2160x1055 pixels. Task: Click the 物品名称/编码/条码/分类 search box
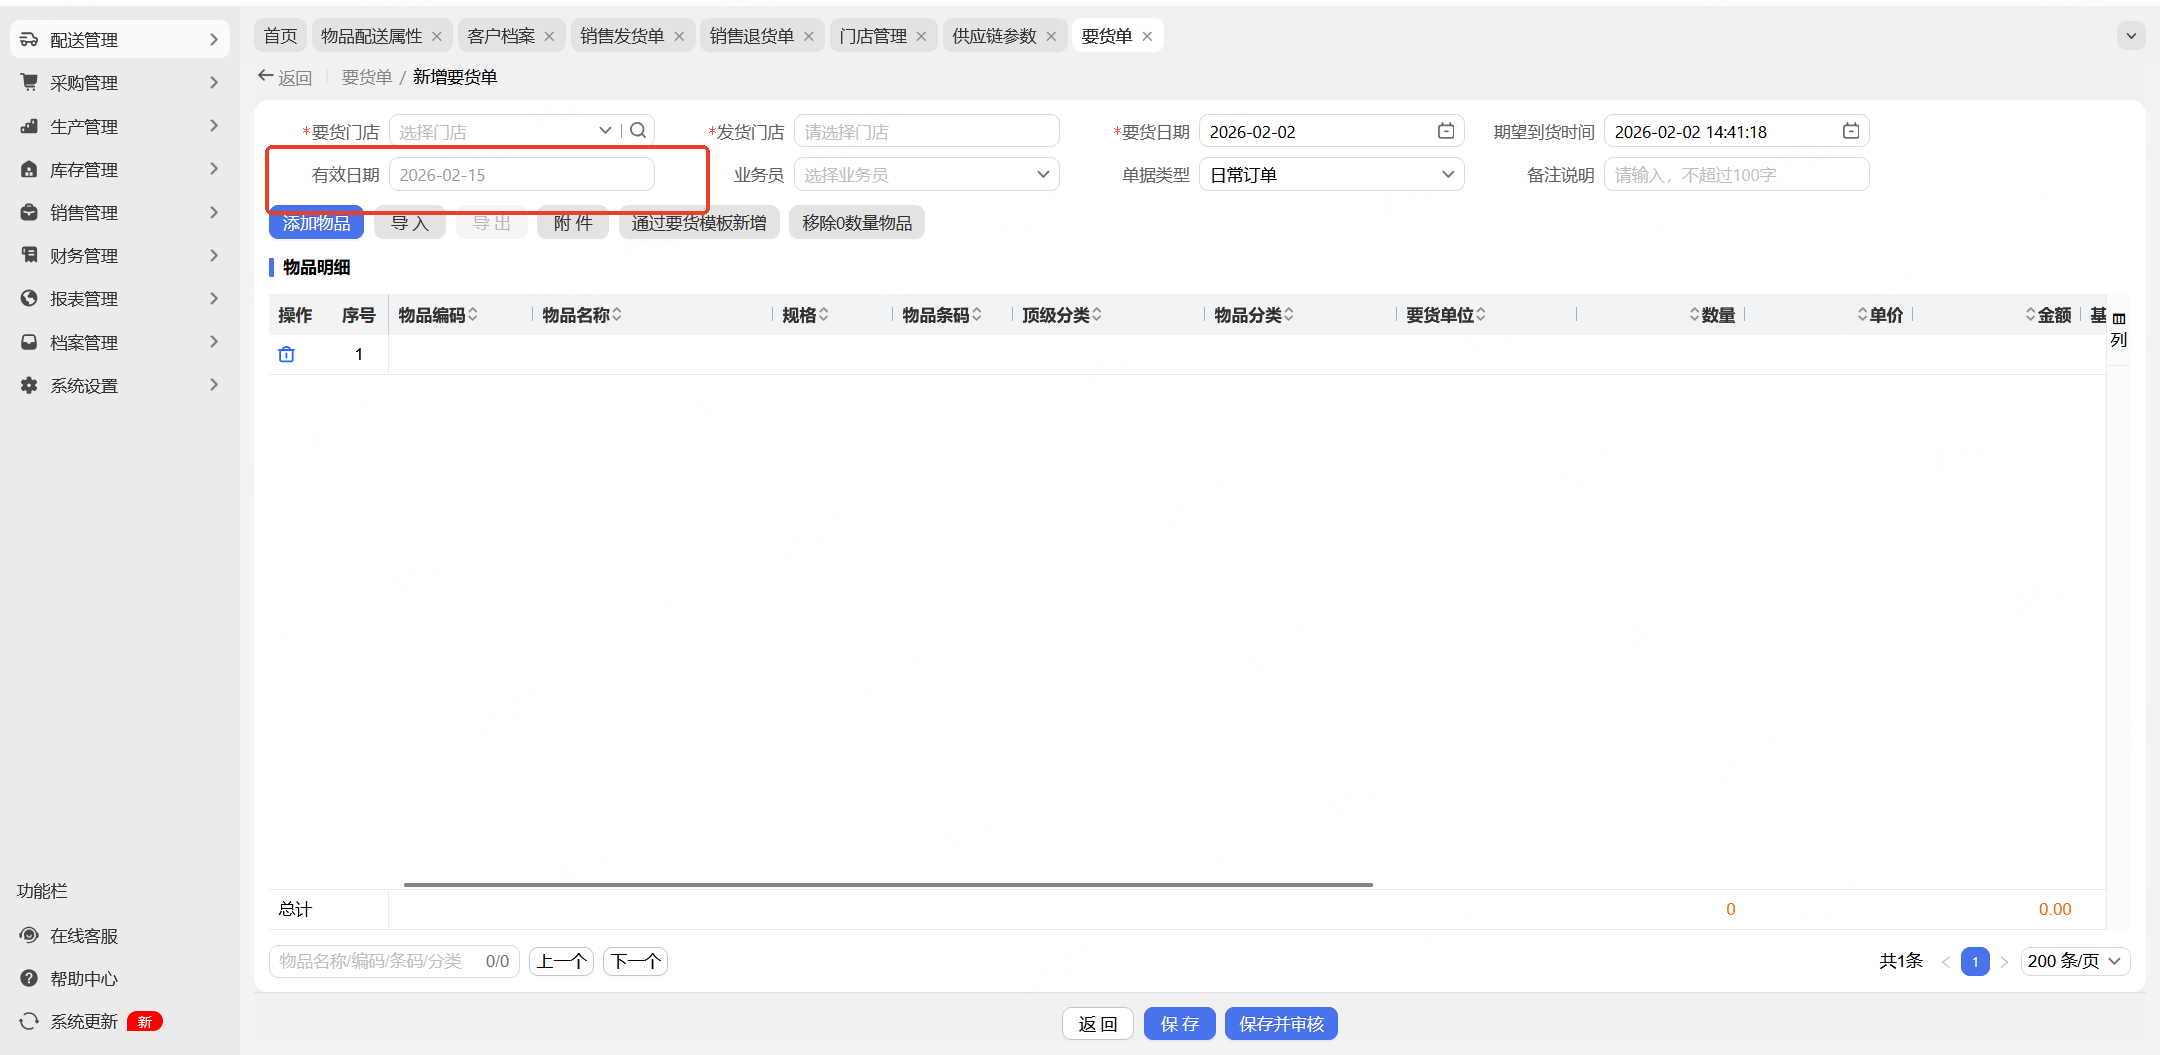(394, 961)
